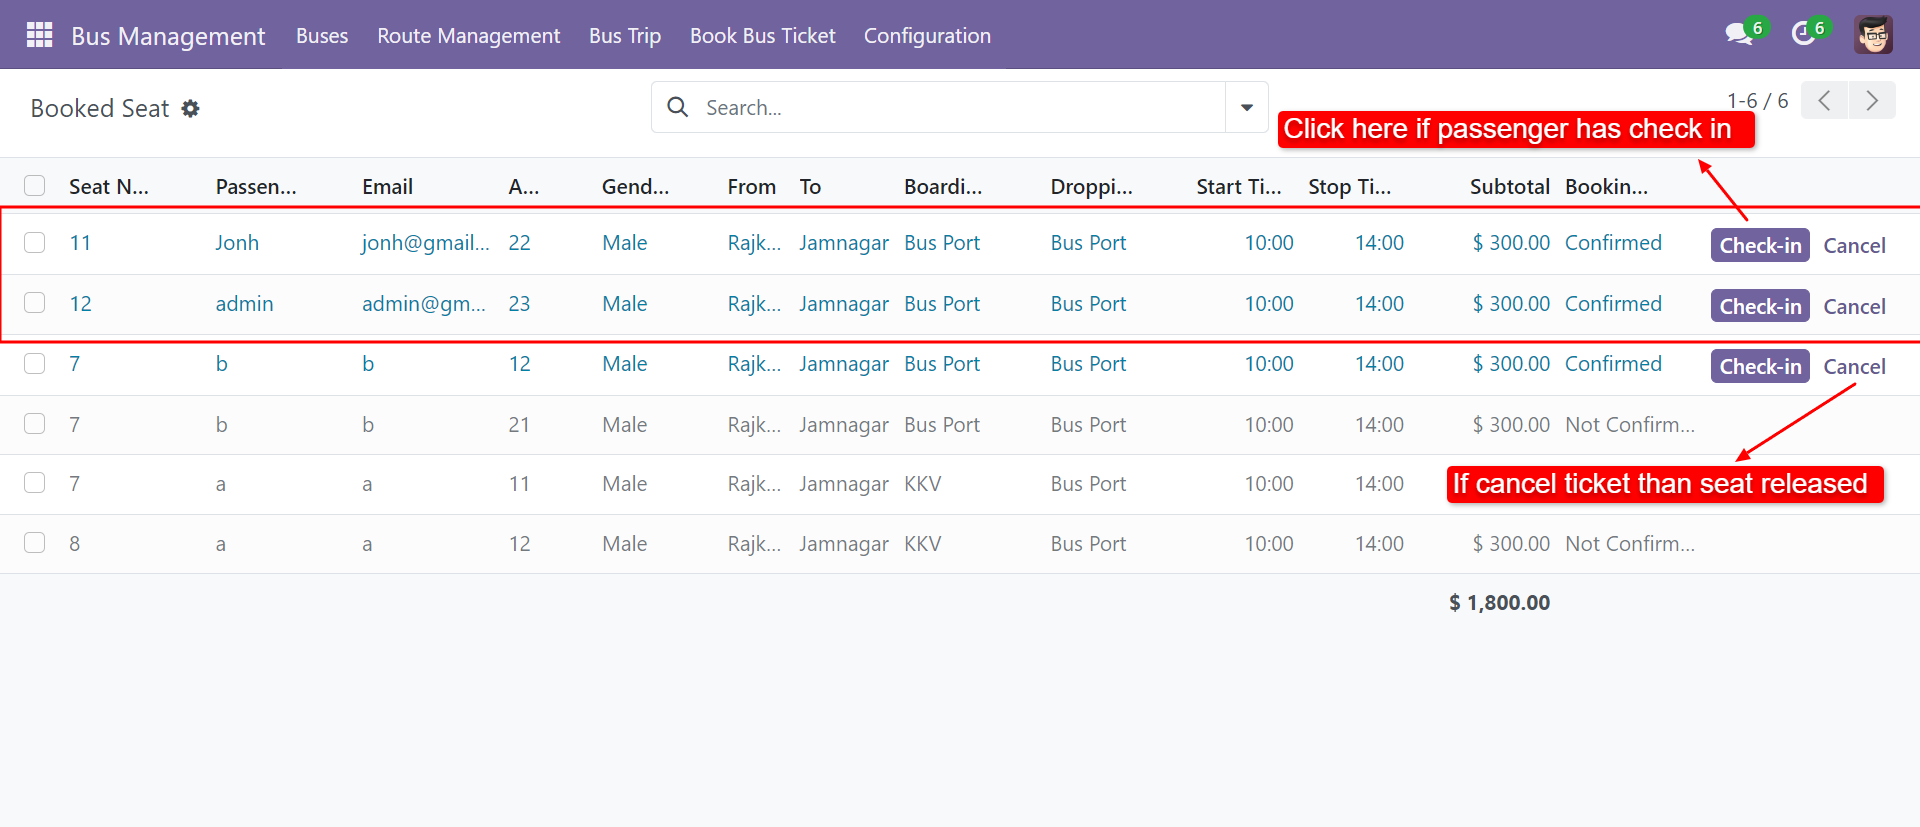Click Check-in for seat 7 confirmed row
The width and height of the screenshot is (1920, 827).
tap(1760, 366)
